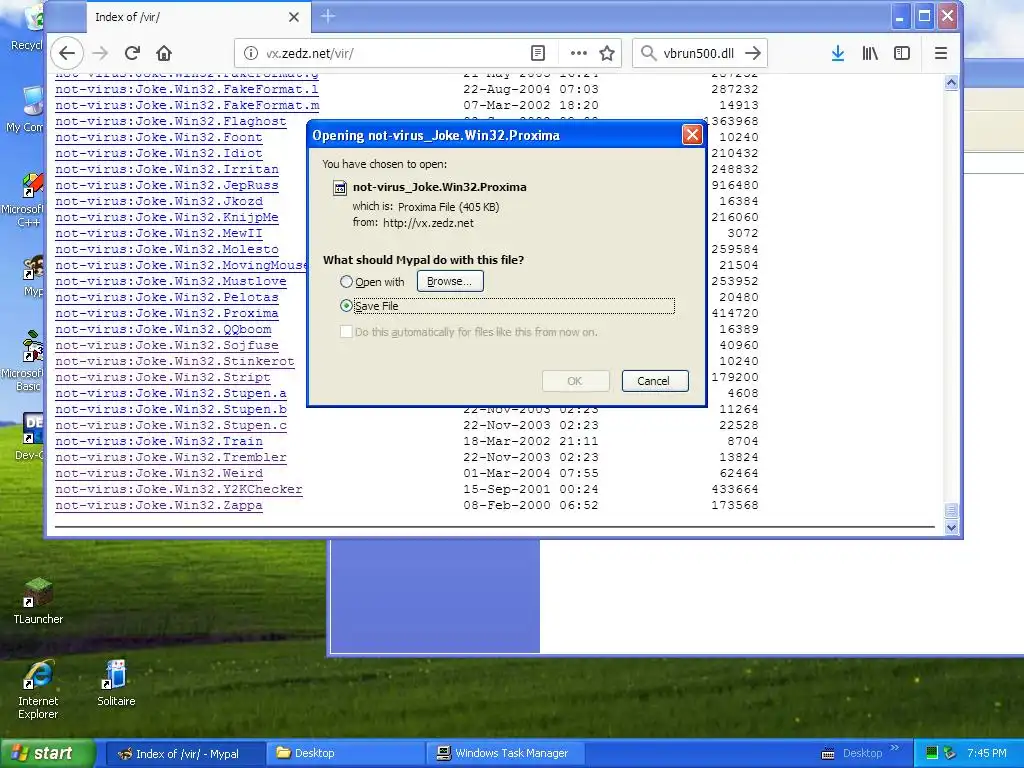
Task: Open the downloads arrow panel
Action: click(838, 54)
